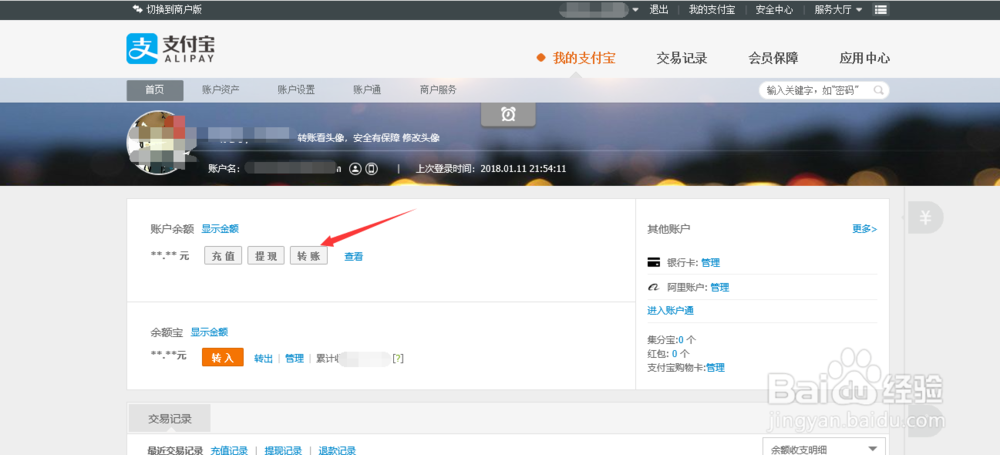Click 退款记录 link

(337, 451)
